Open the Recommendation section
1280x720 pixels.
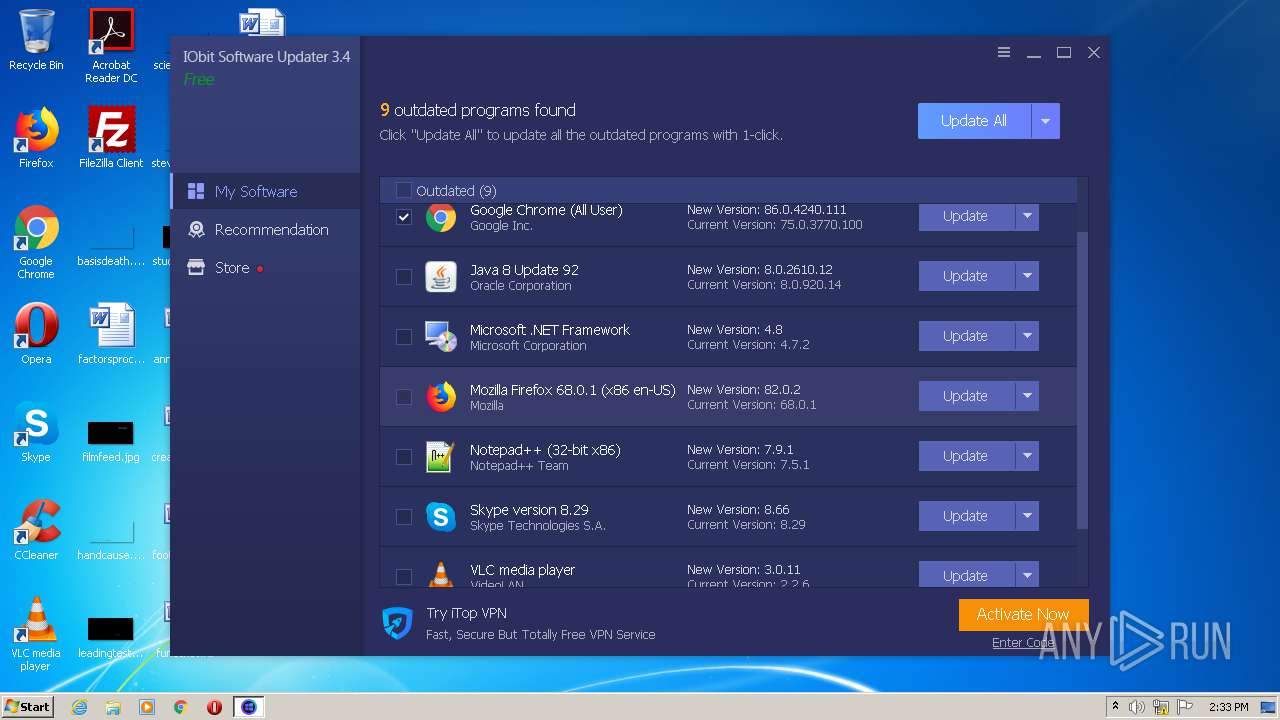coord(265,229)
